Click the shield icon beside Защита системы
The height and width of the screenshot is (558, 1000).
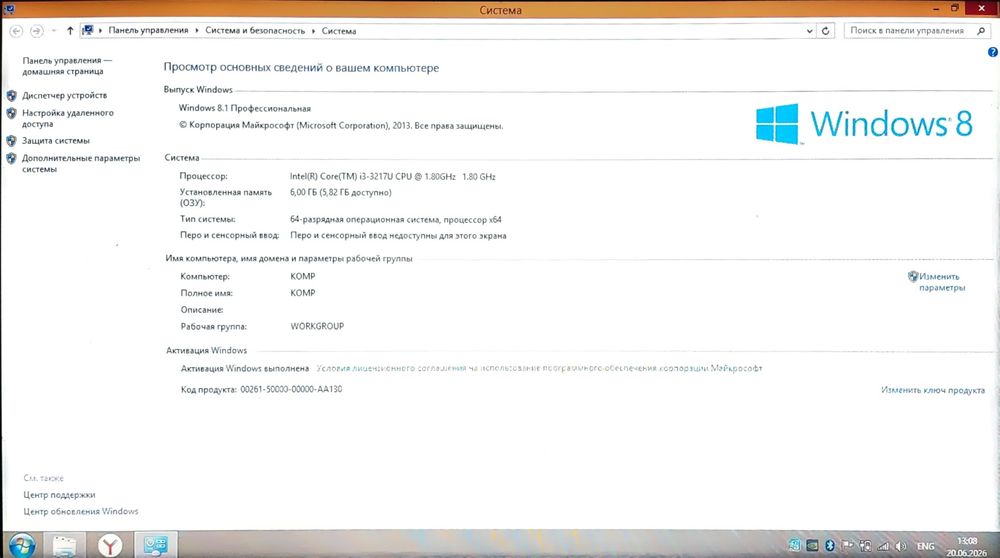coord(11,141)
